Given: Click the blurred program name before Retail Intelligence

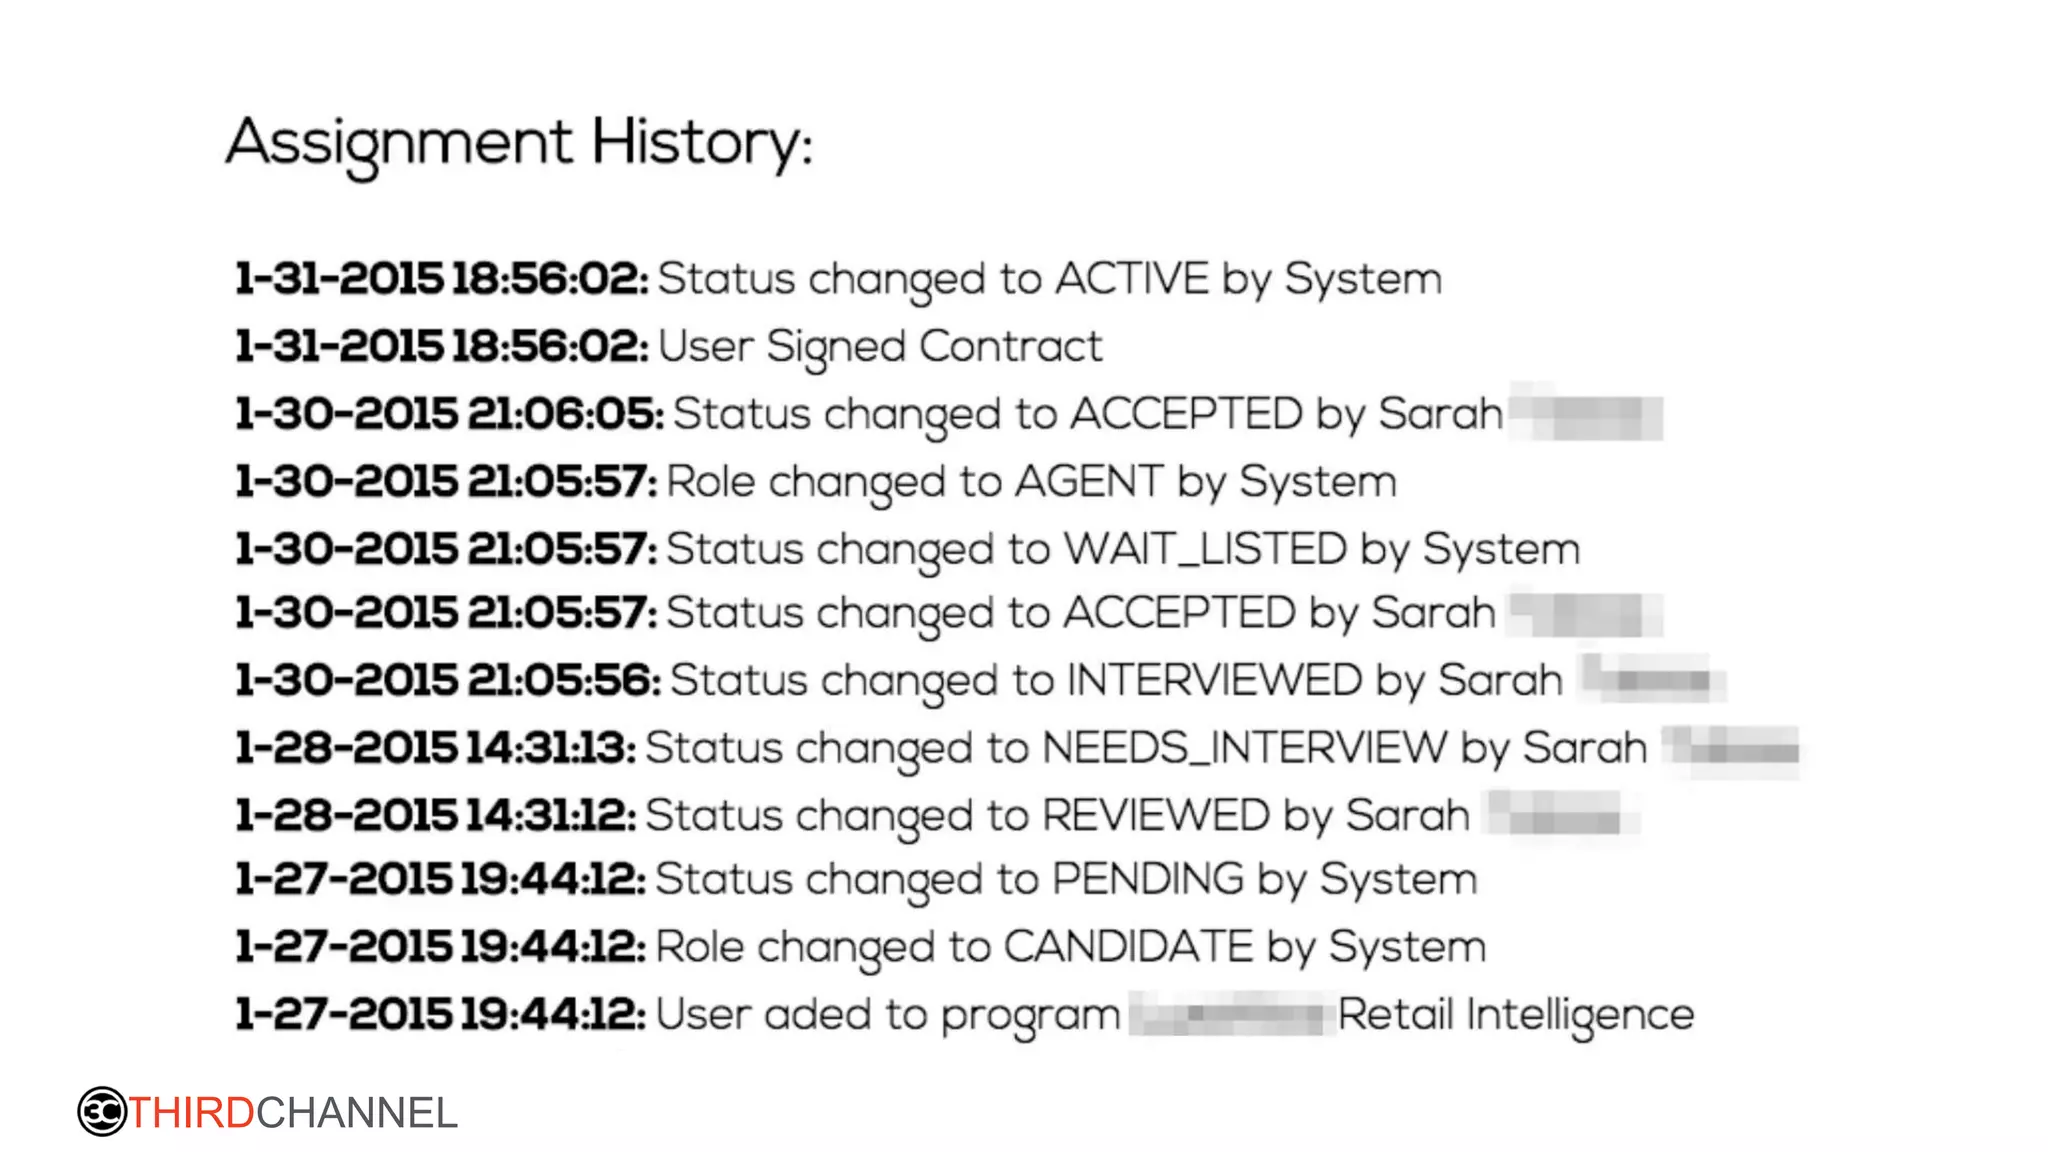Looking at the screenshot, I should click(1232, 1015).
